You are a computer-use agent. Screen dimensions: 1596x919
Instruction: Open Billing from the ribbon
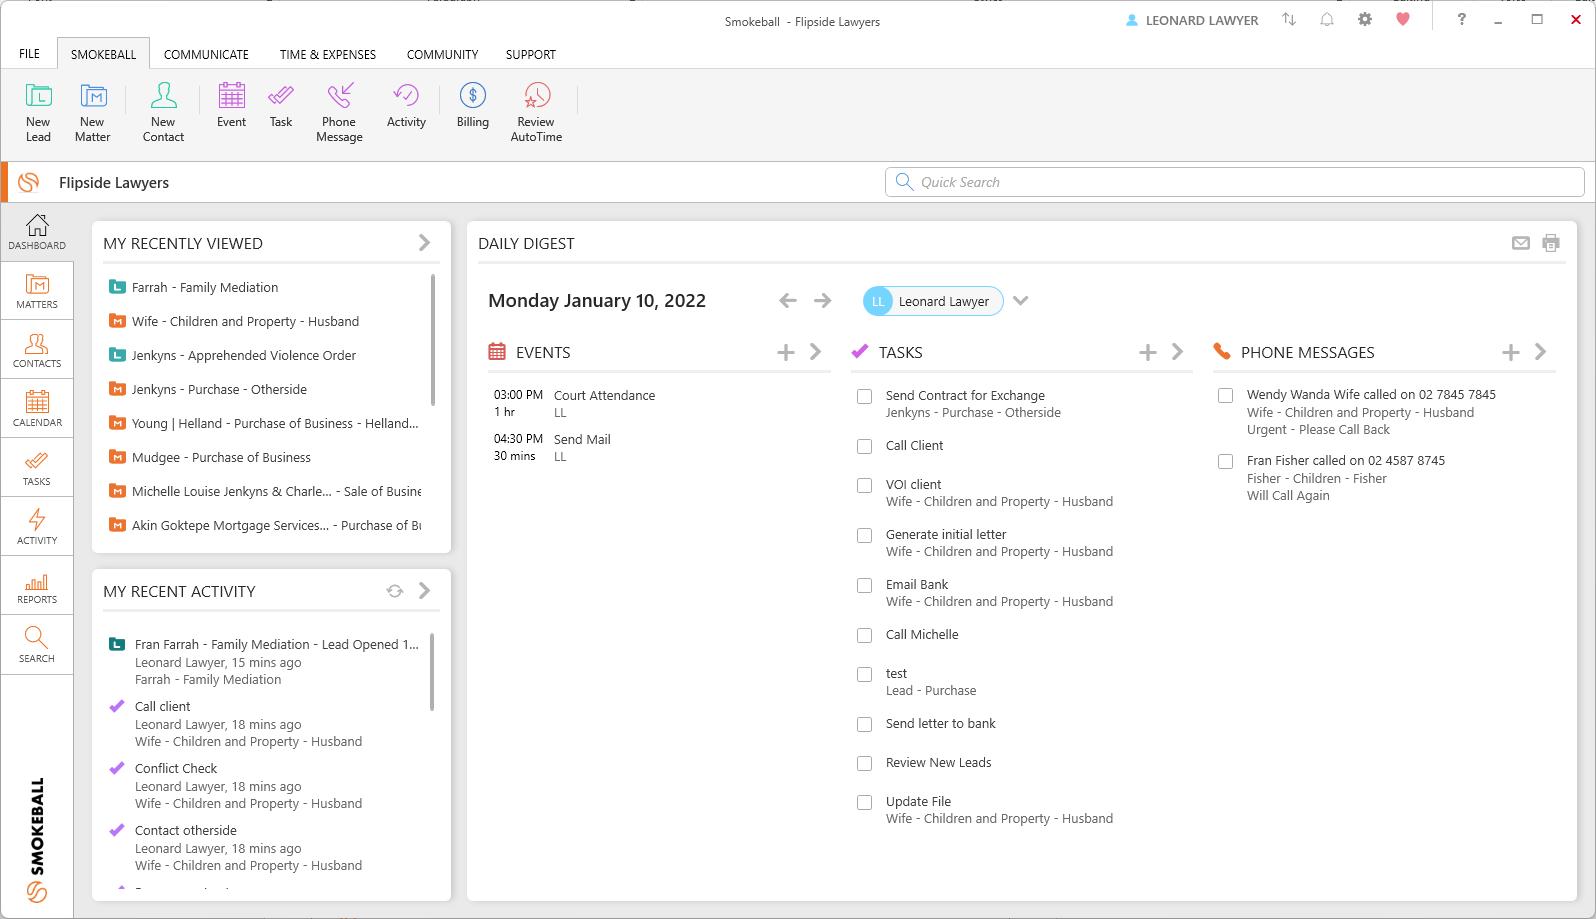point(473,105)
